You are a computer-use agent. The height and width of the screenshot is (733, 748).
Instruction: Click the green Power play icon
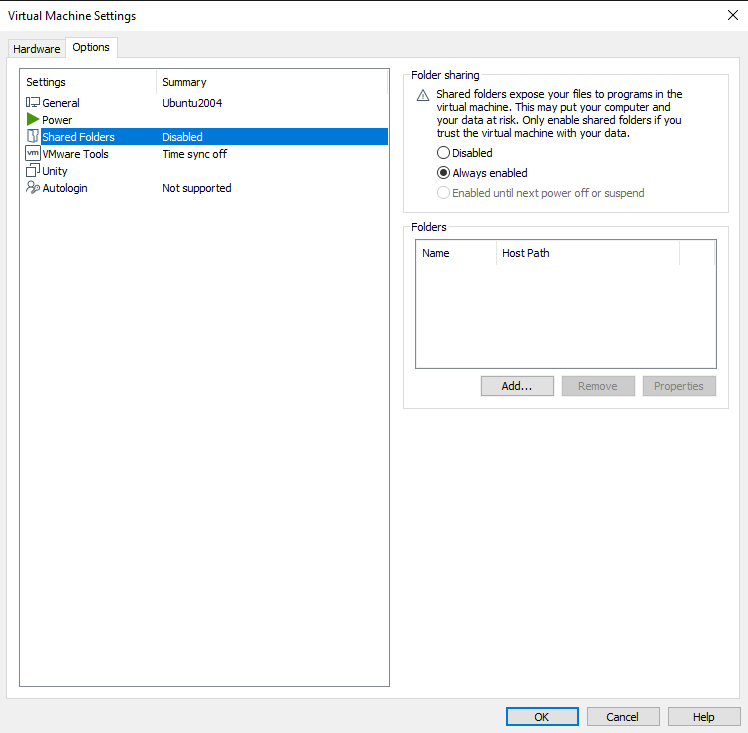point(32,119)
